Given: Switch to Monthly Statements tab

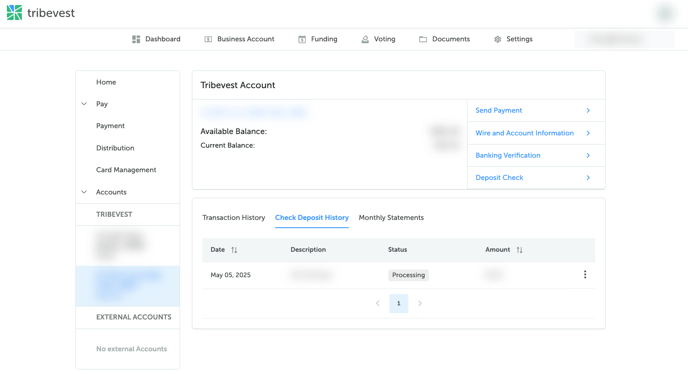Looking at the screenshot, I should pyautogui.click(x=391, y=218).
